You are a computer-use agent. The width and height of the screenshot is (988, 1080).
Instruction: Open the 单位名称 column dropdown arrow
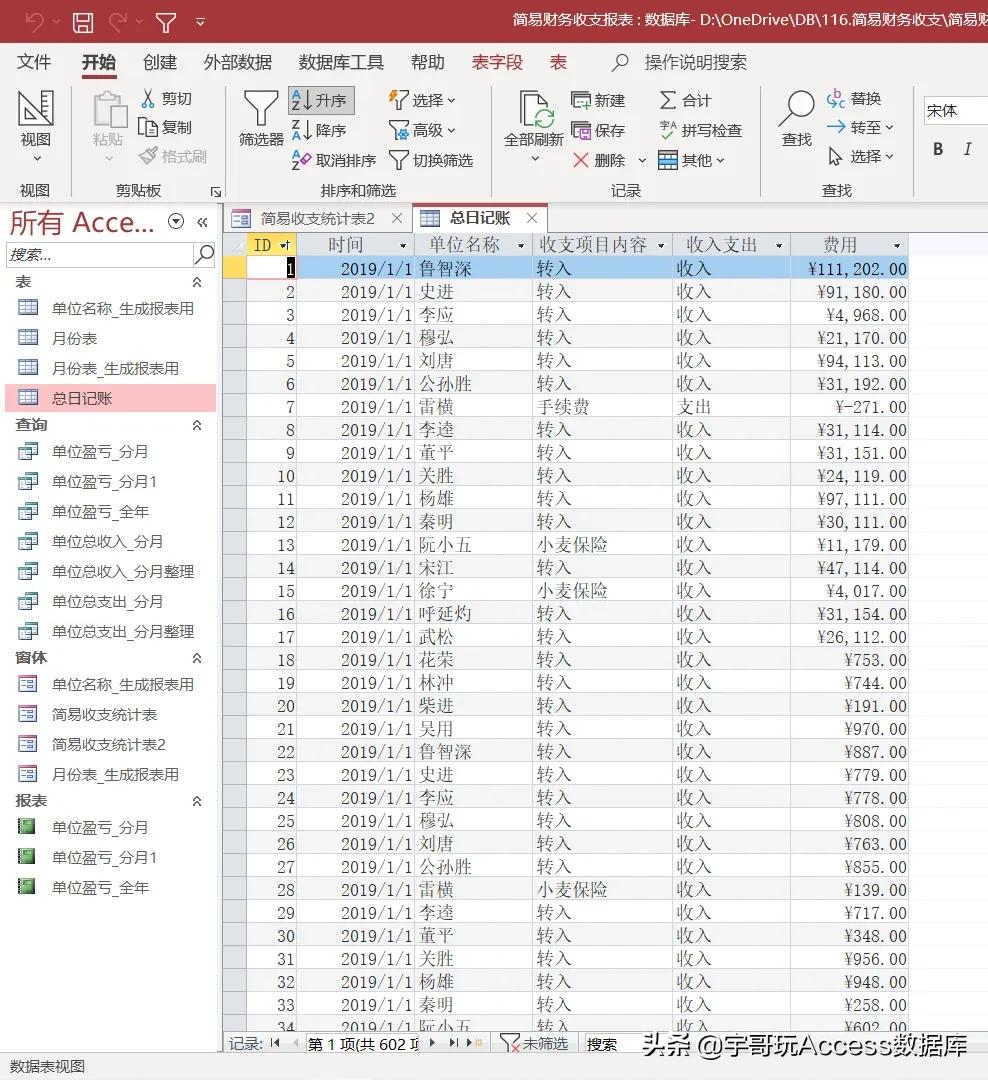(x=521, y=245)
